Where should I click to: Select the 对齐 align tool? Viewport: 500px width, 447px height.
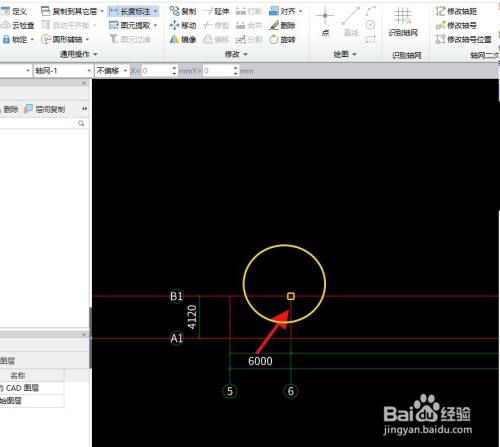click(x=282, y=11)
